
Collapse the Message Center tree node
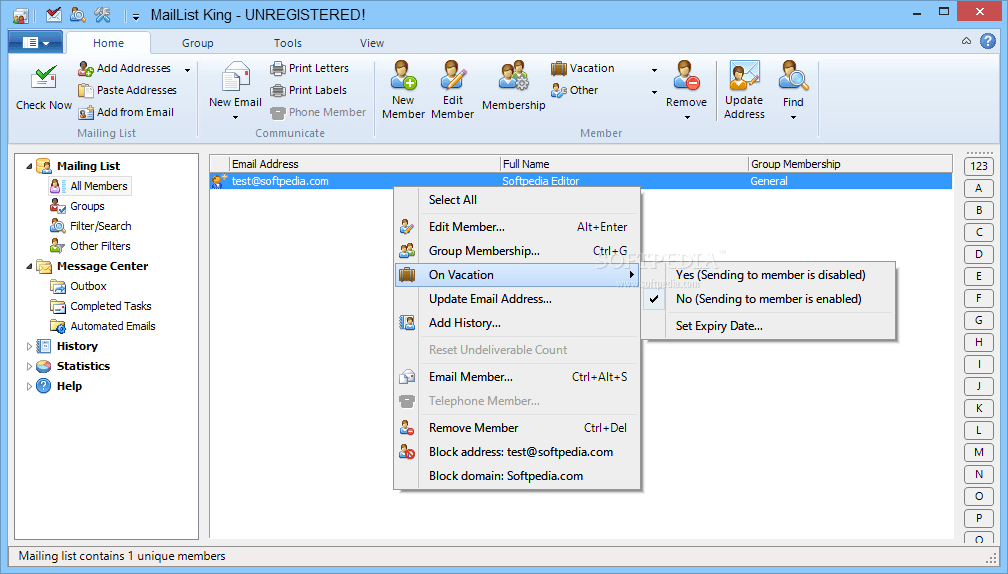[29, 267]
